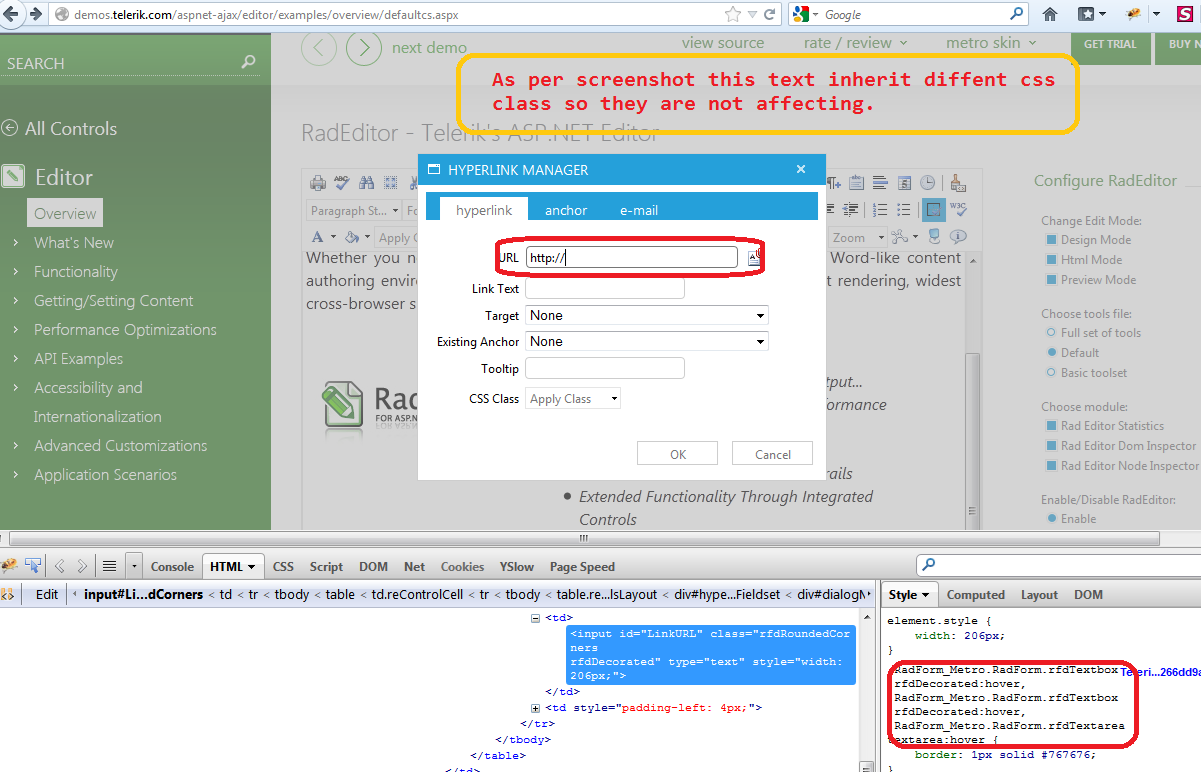The width and height of the screenshot is (1201, 772).
Task: Click the Link Text input field
Action: [605, 288]
